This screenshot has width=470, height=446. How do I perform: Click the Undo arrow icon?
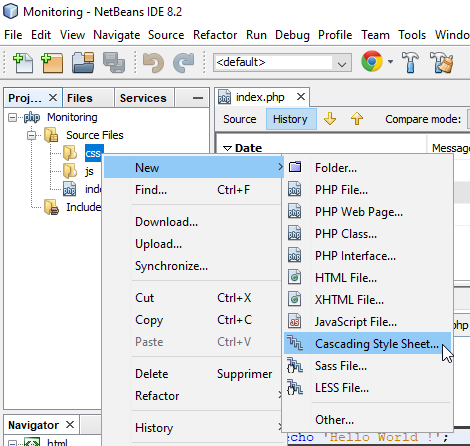click(153, 62)
